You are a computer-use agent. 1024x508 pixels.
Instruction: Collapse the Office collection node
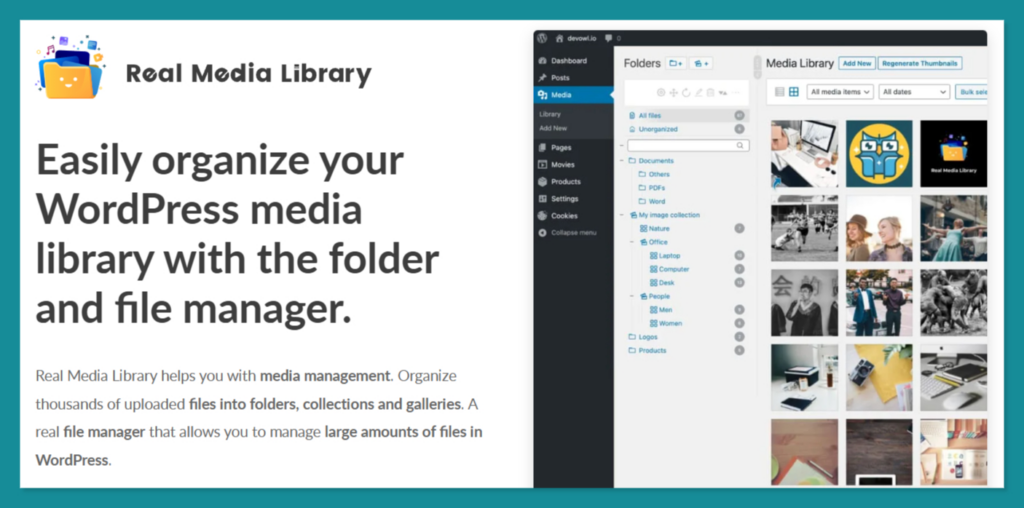click(x=632, y=242)
